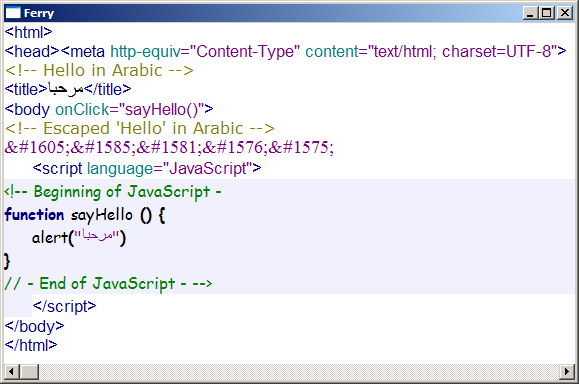Image resolution: width=579 pixels, height=384 pixels.
Task: Click the function keyword
Action: (x=34, y=215)
